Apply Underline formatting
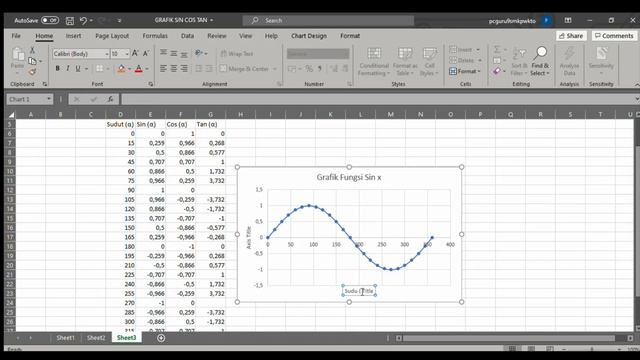 pos(78,69)
